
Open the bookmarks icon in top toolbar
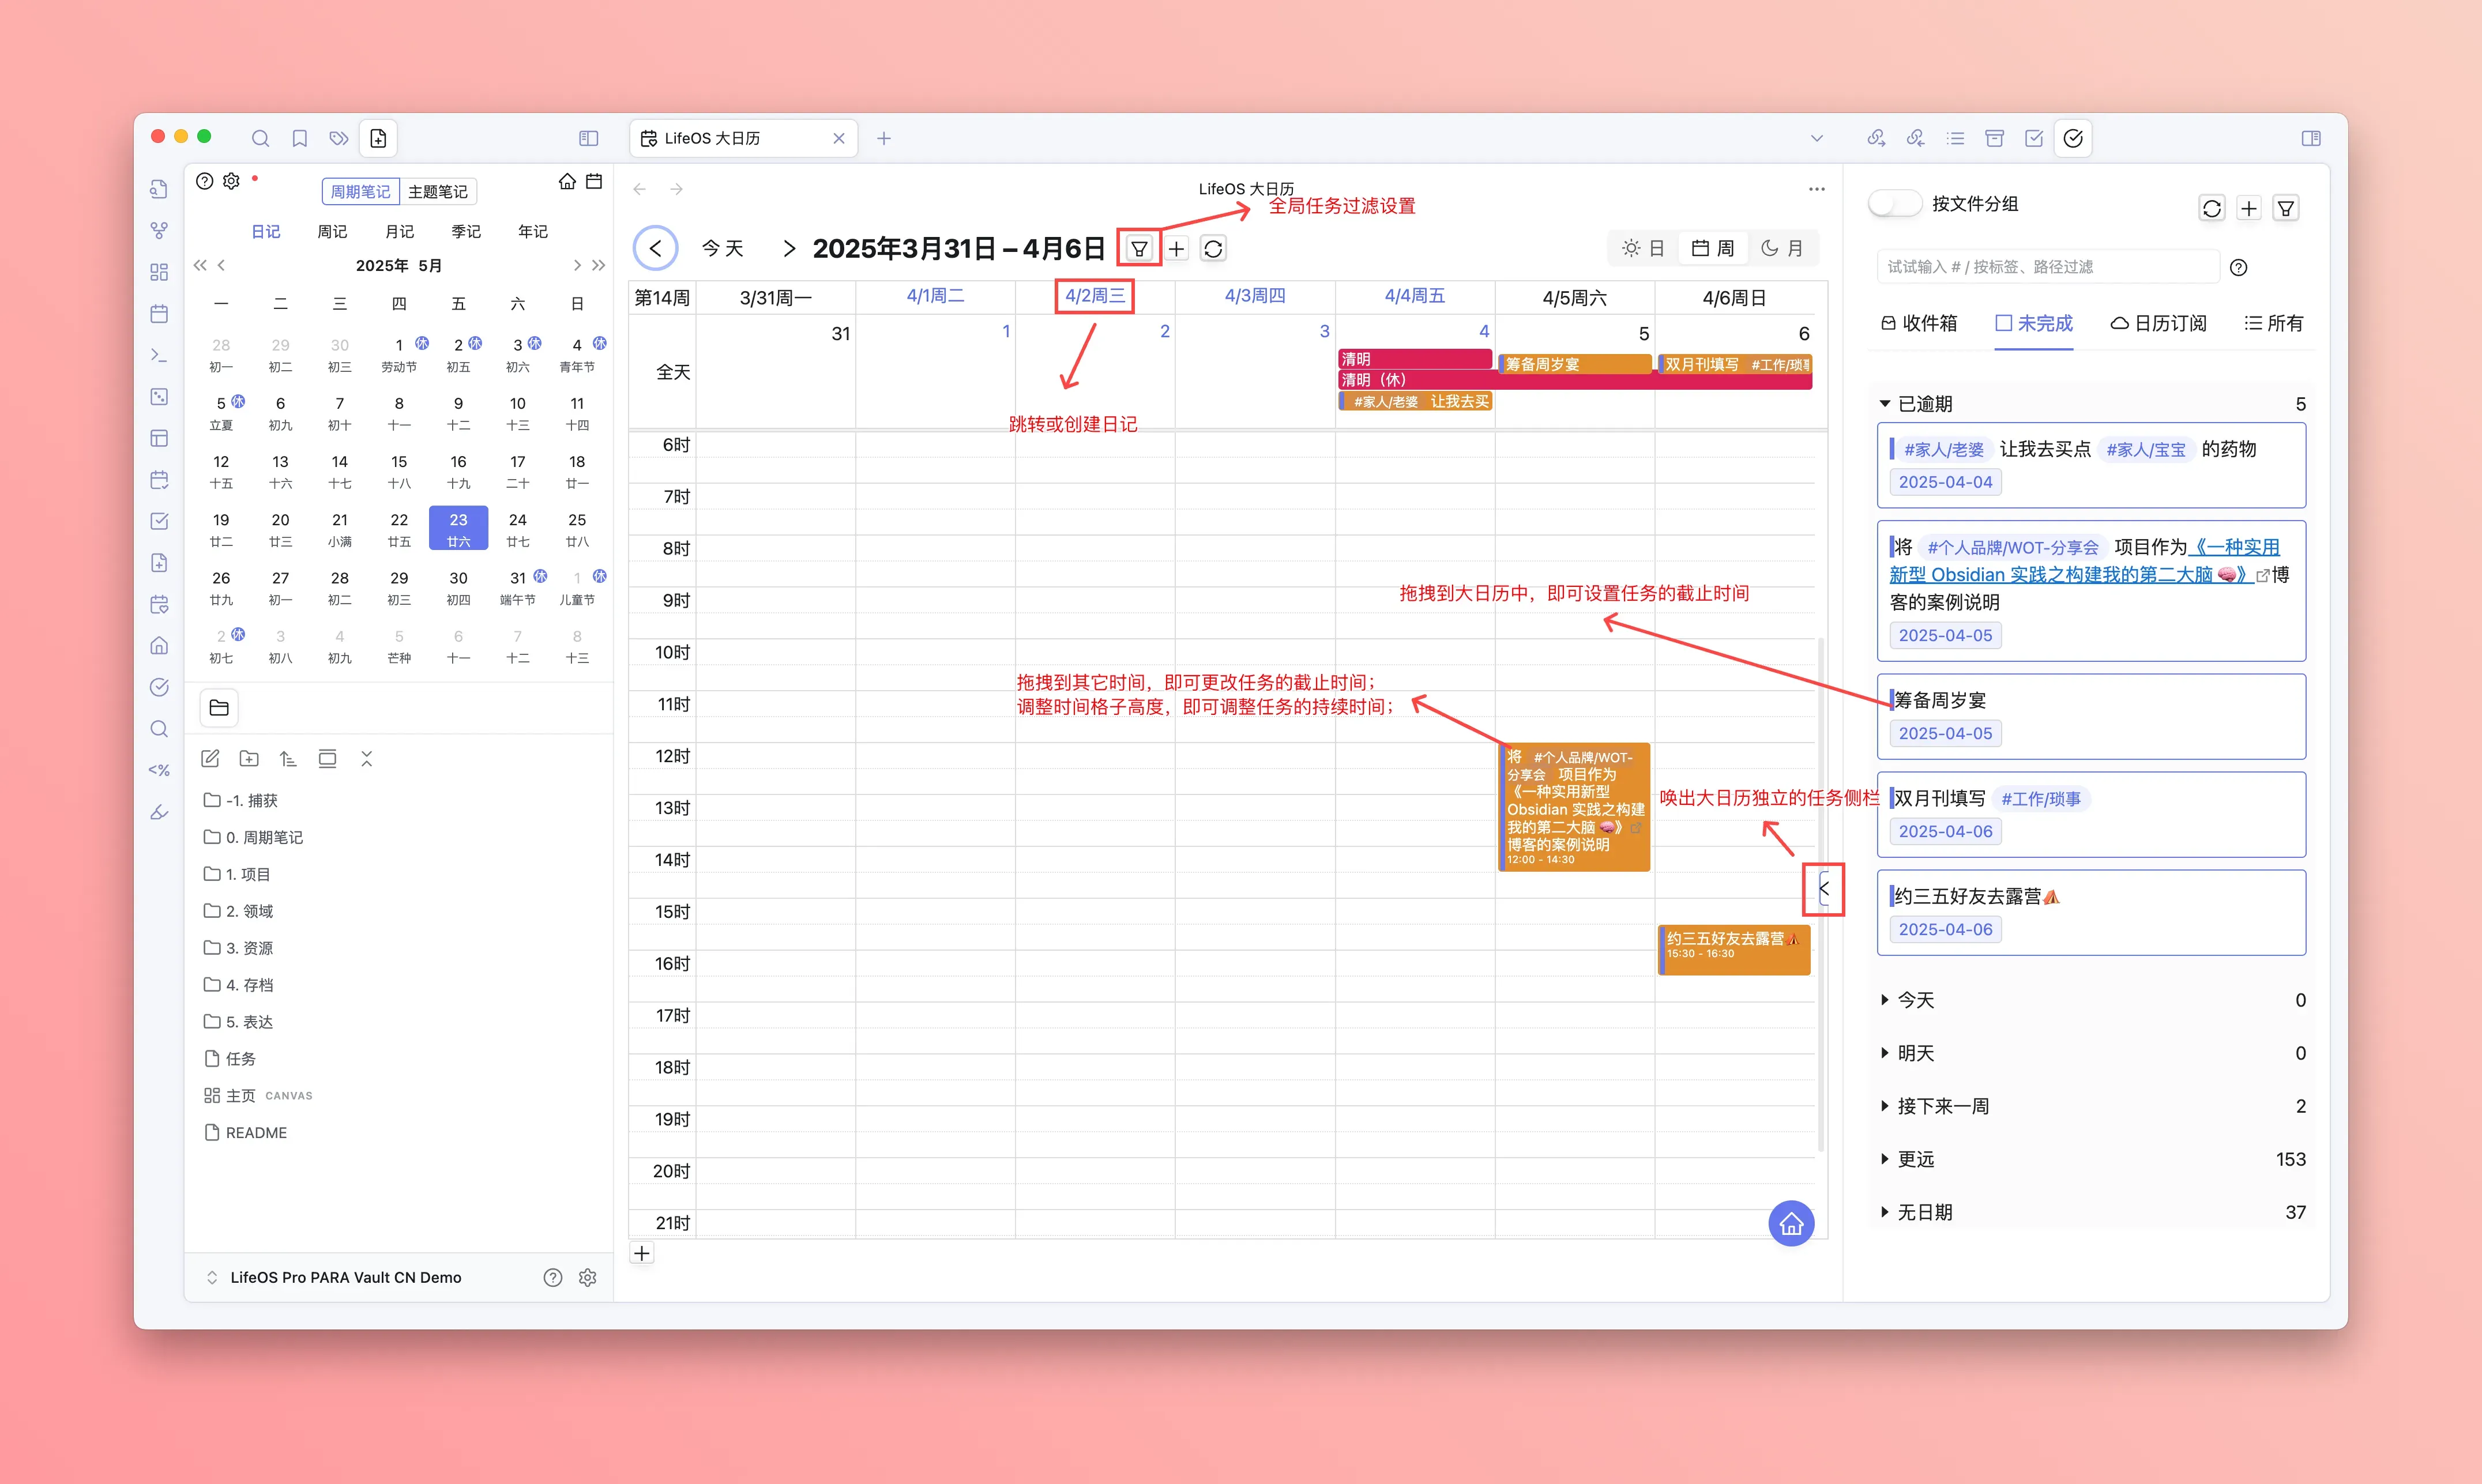click(x=299, y=138)
